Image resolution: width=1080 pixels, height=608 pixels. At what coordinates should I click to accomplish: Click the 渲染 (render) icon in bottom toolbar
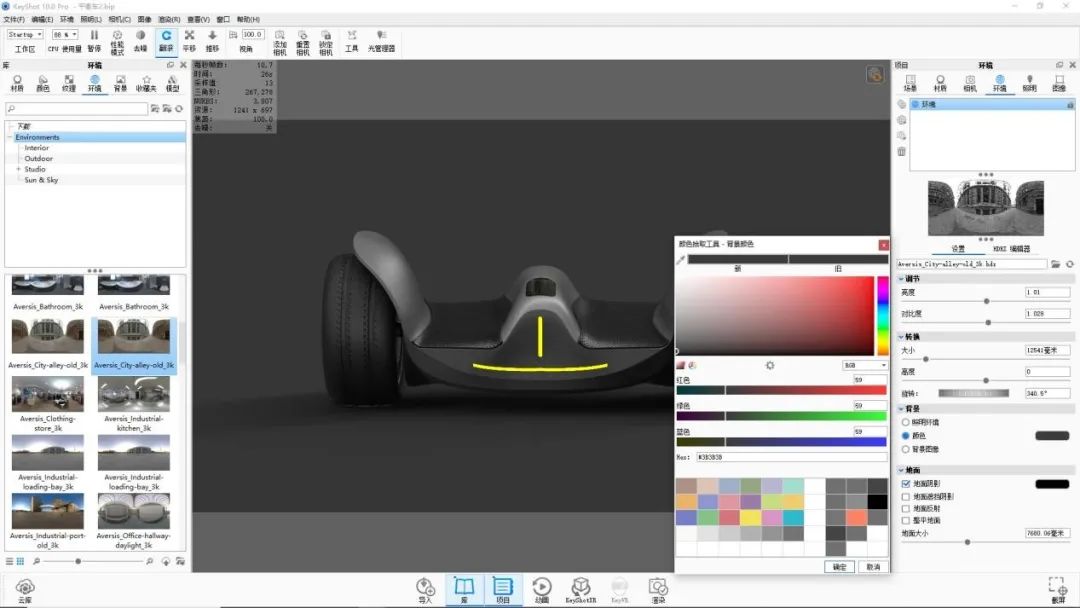(657, 588)
